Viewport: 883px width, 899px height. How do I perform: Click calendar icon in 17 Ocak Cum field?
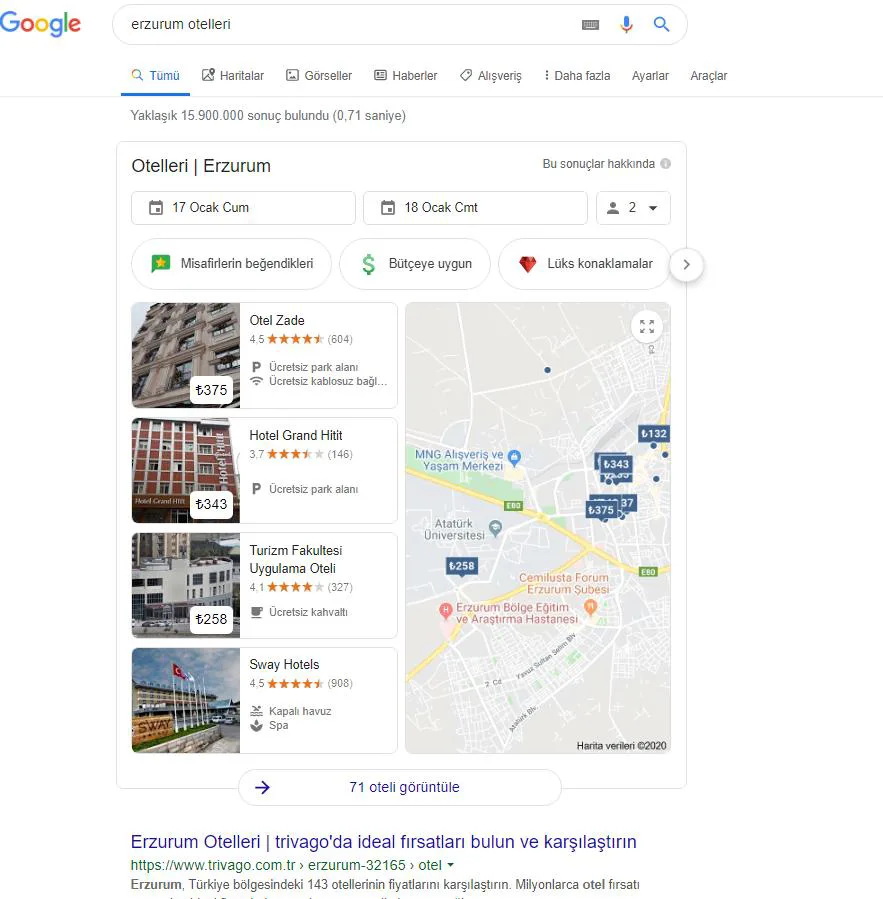156,208
